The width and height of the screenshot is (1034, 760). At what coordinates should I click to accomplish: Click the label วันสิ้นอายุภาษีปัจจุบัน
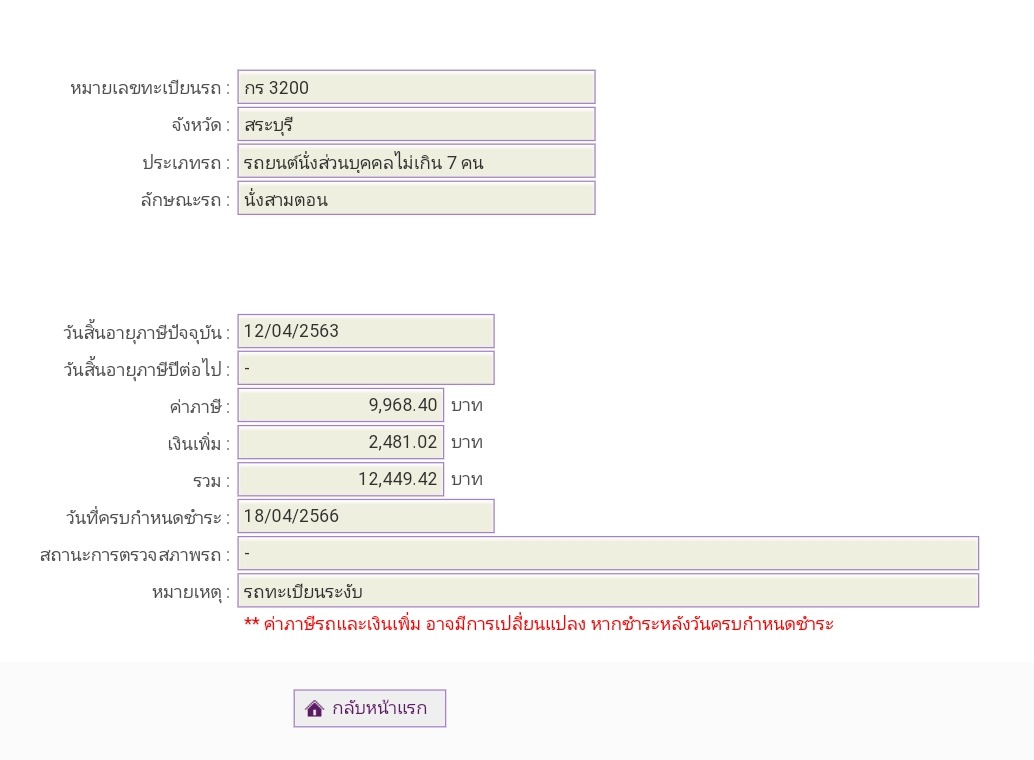pyautogui.click(x=146, y=332)
